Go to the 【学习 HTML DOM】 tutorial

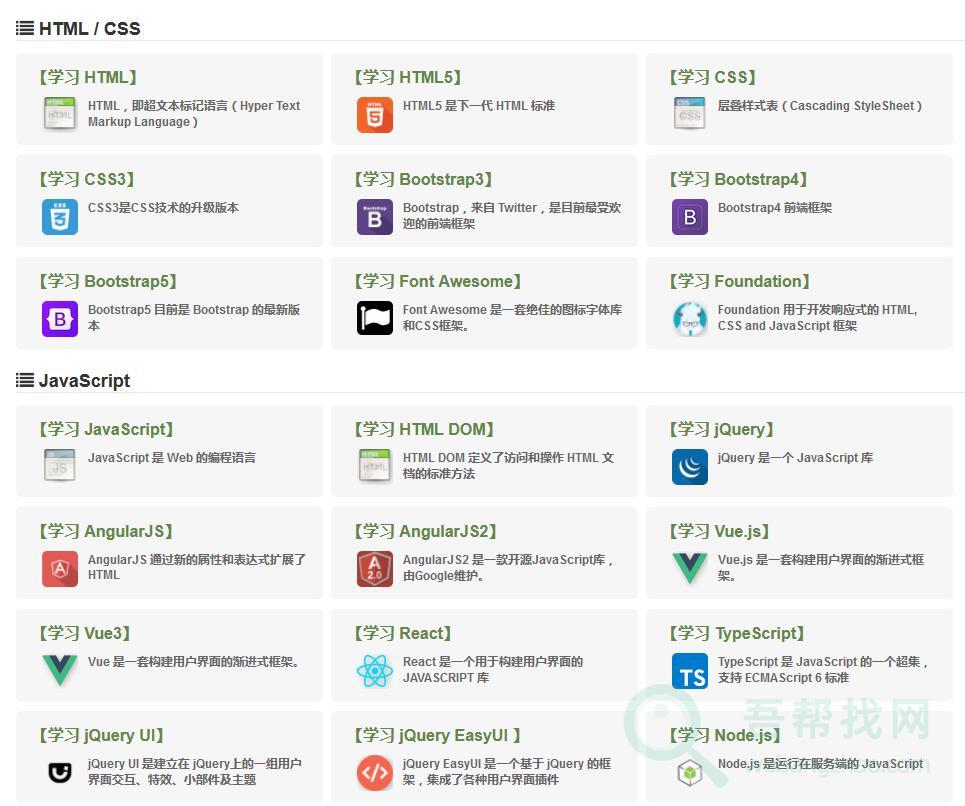424,429
